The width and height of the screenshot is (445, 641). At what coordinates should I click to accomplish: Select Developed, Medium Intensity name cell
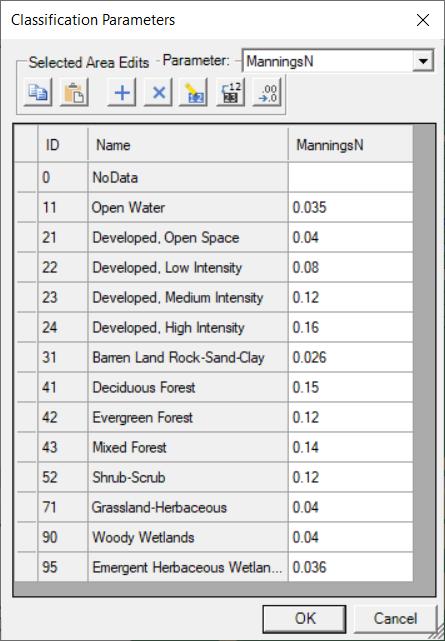[x=188, y=297]
